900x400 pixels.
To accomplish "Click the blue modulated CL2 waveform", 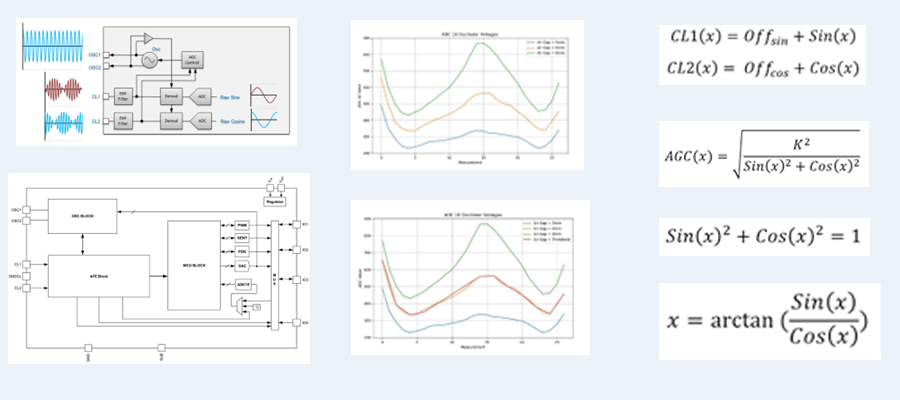I will tap(68, 129).
